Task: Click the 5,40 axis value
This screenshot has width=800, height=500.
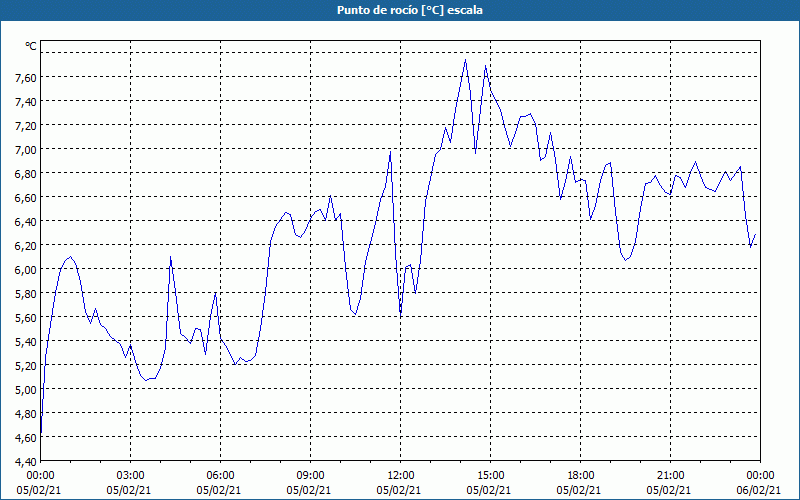Action: 27,341
